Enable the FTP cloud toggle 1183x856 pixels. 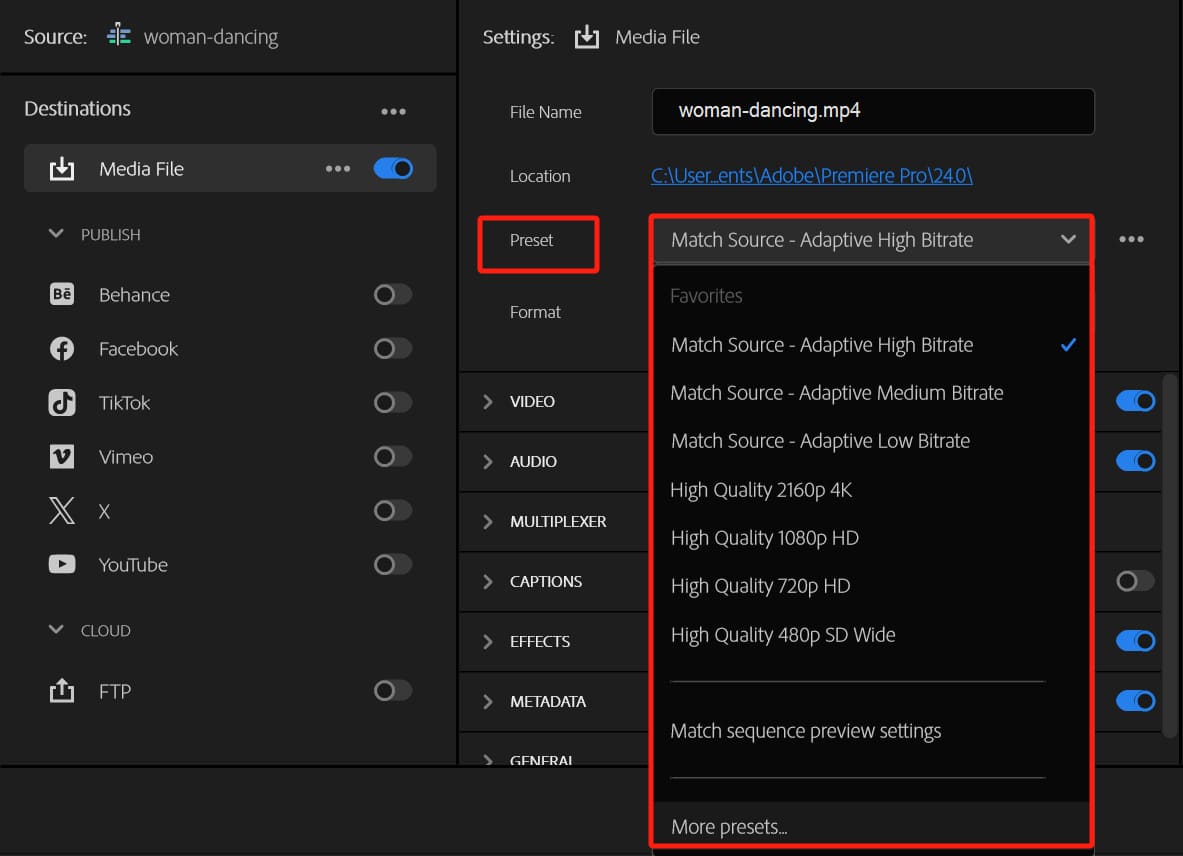point(393,690)
